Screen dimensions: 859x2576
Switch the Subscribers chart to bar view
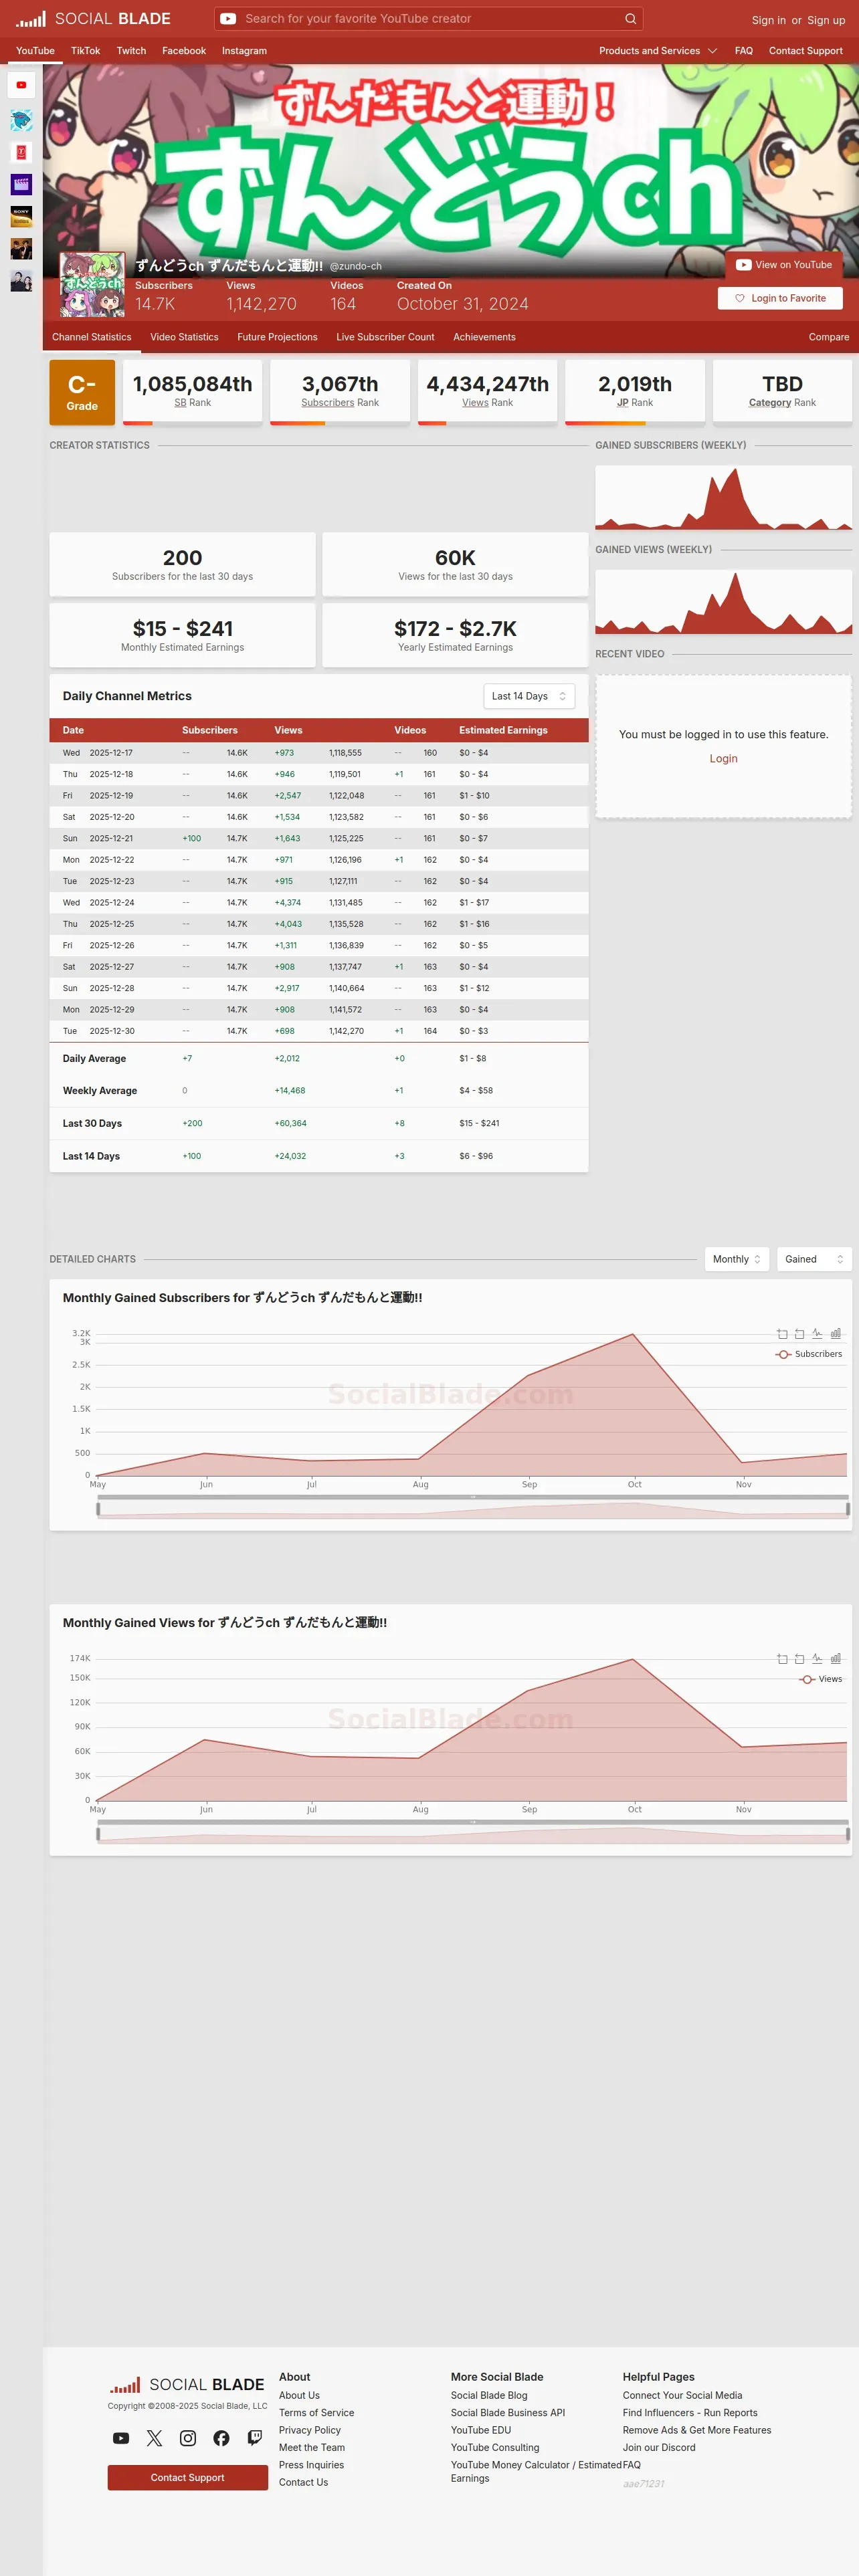point(835,1334)
